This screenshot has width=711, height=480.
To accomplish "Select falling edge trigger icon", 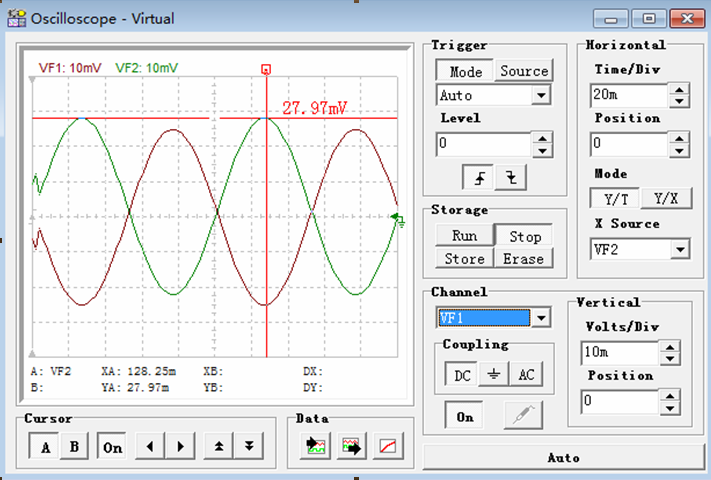I will [511, 177].
